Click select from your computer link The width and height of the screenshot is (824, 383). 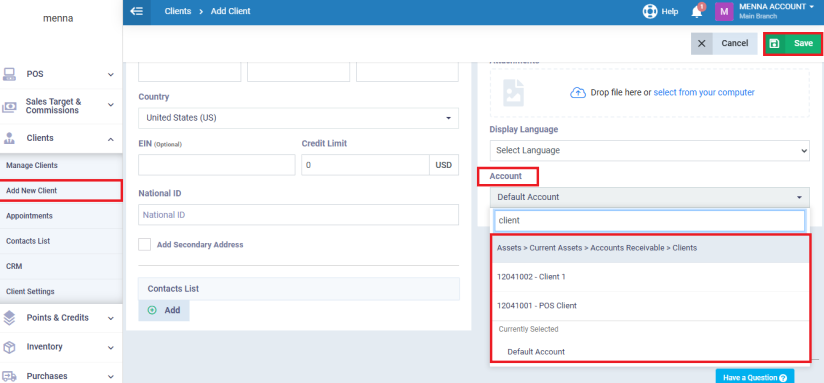pos(704,92)
